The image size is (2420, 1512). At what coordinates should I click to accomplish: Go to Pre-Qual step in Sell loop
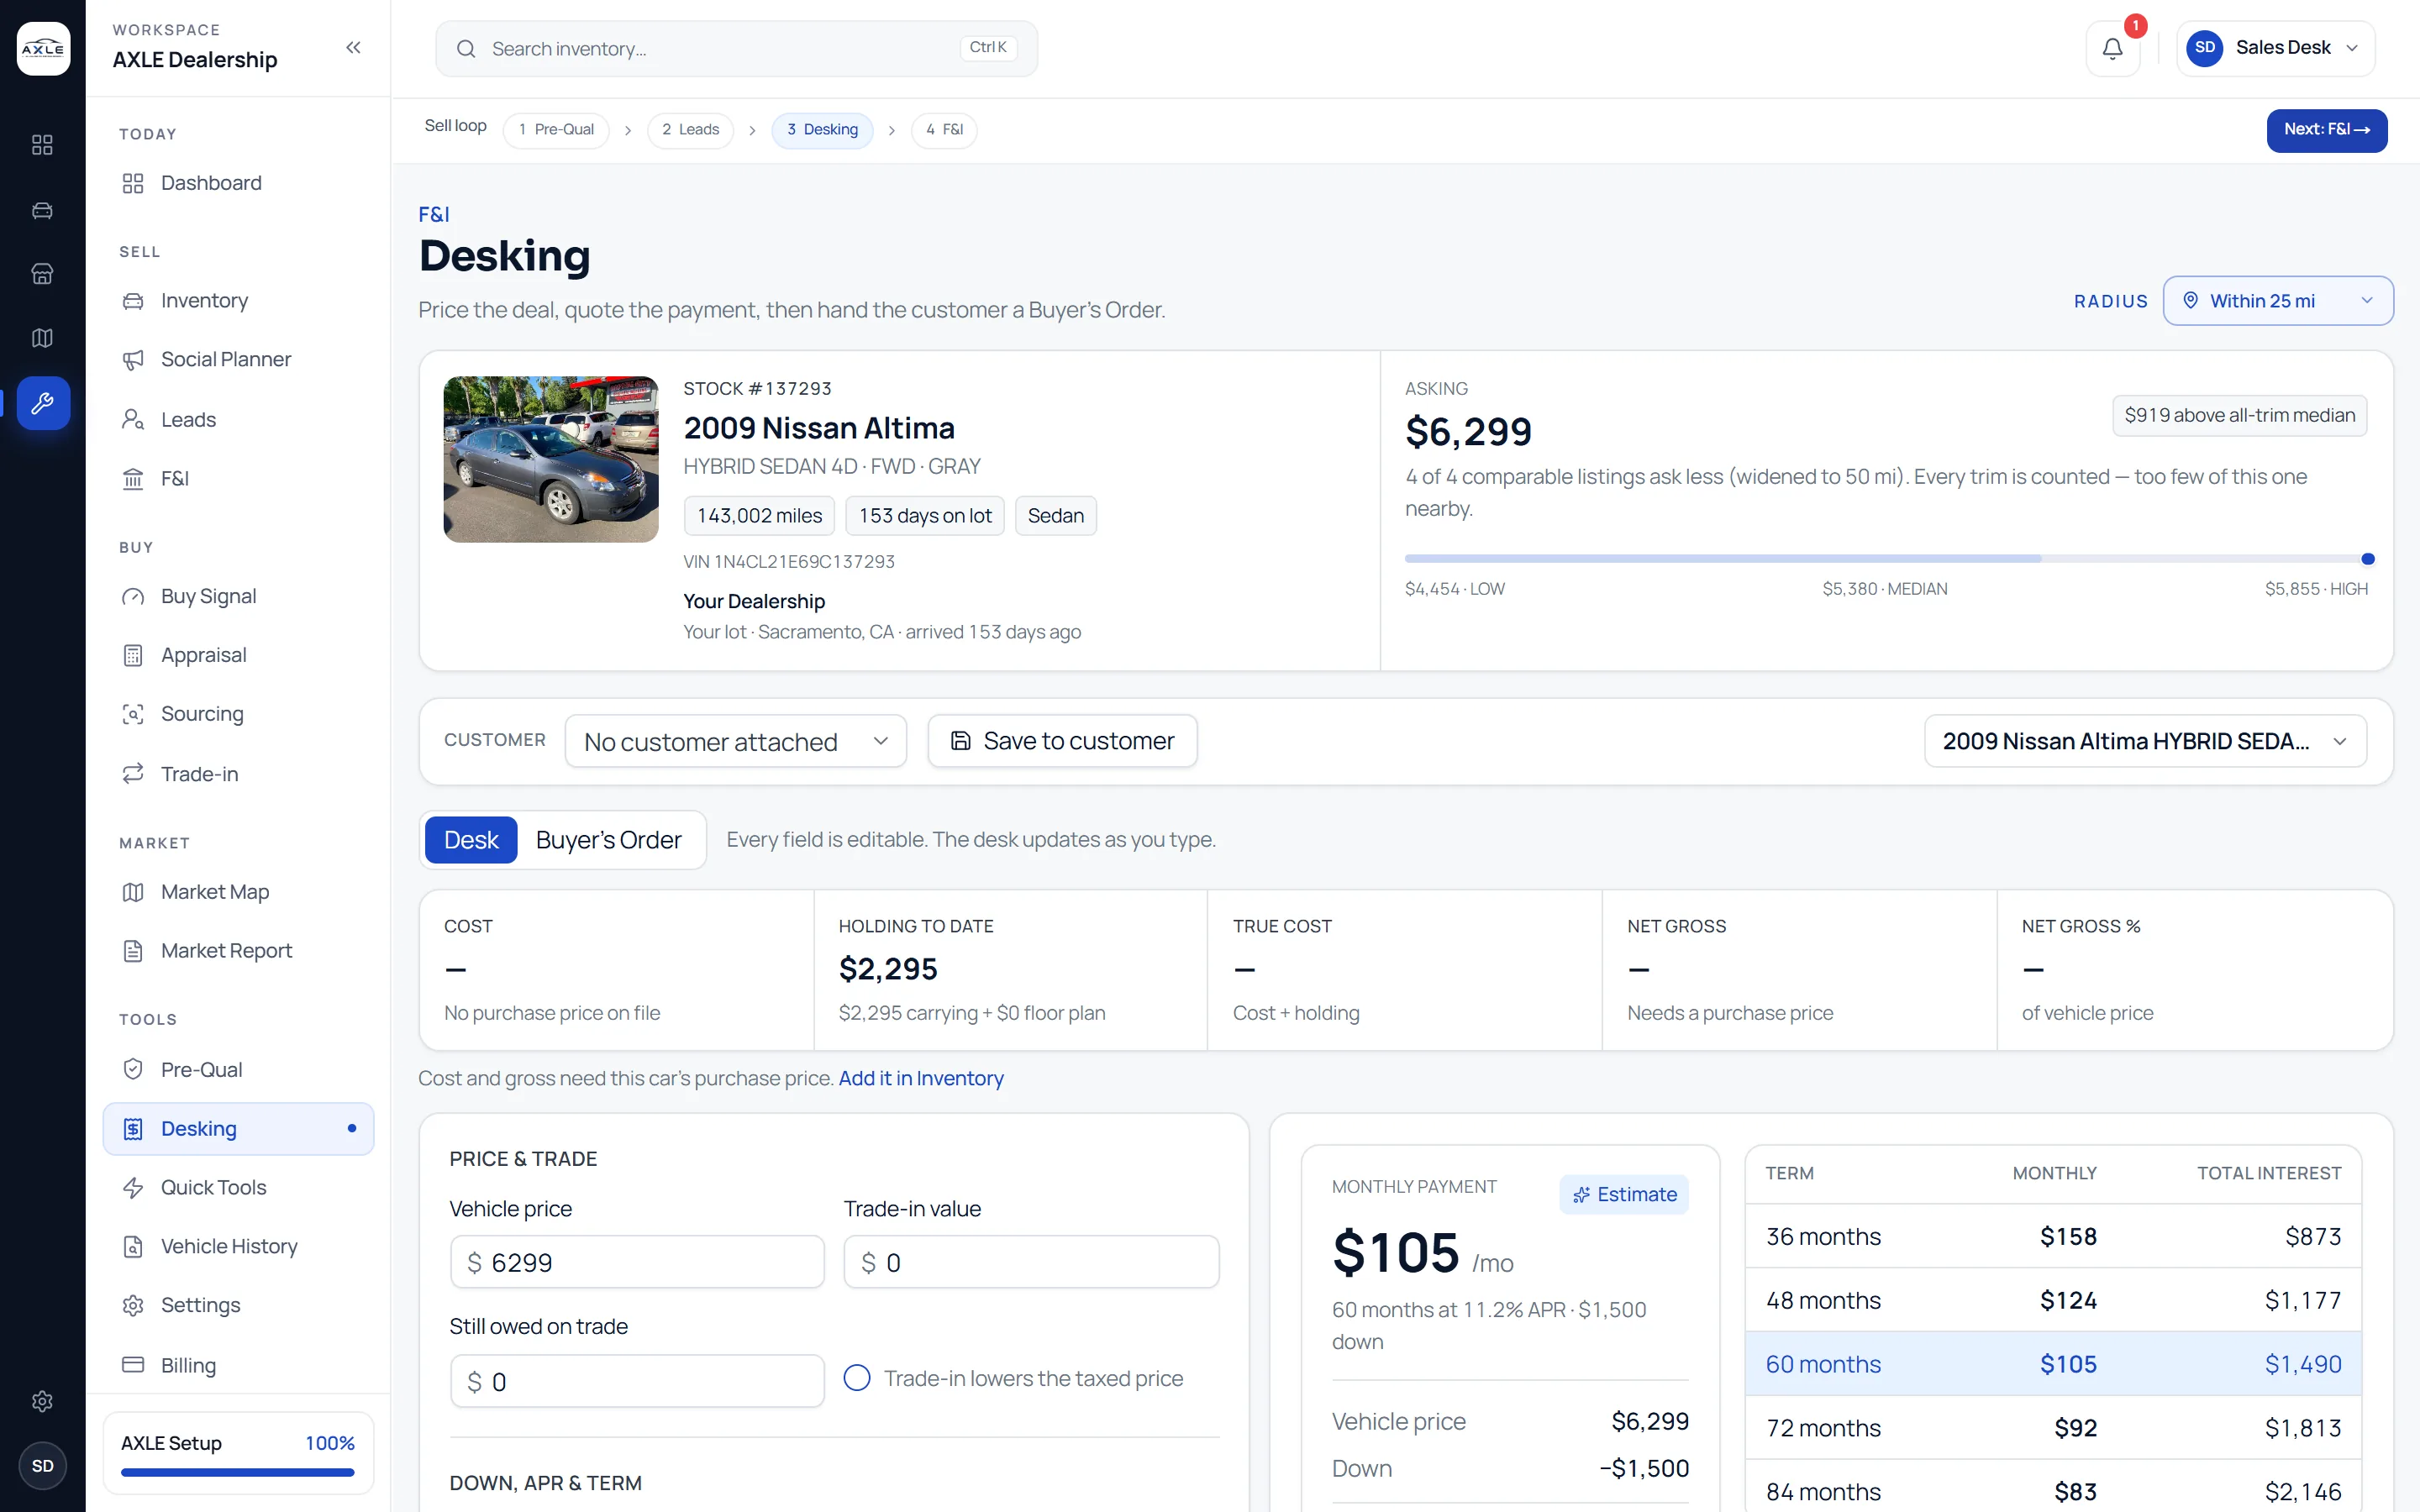click(556, 130)
